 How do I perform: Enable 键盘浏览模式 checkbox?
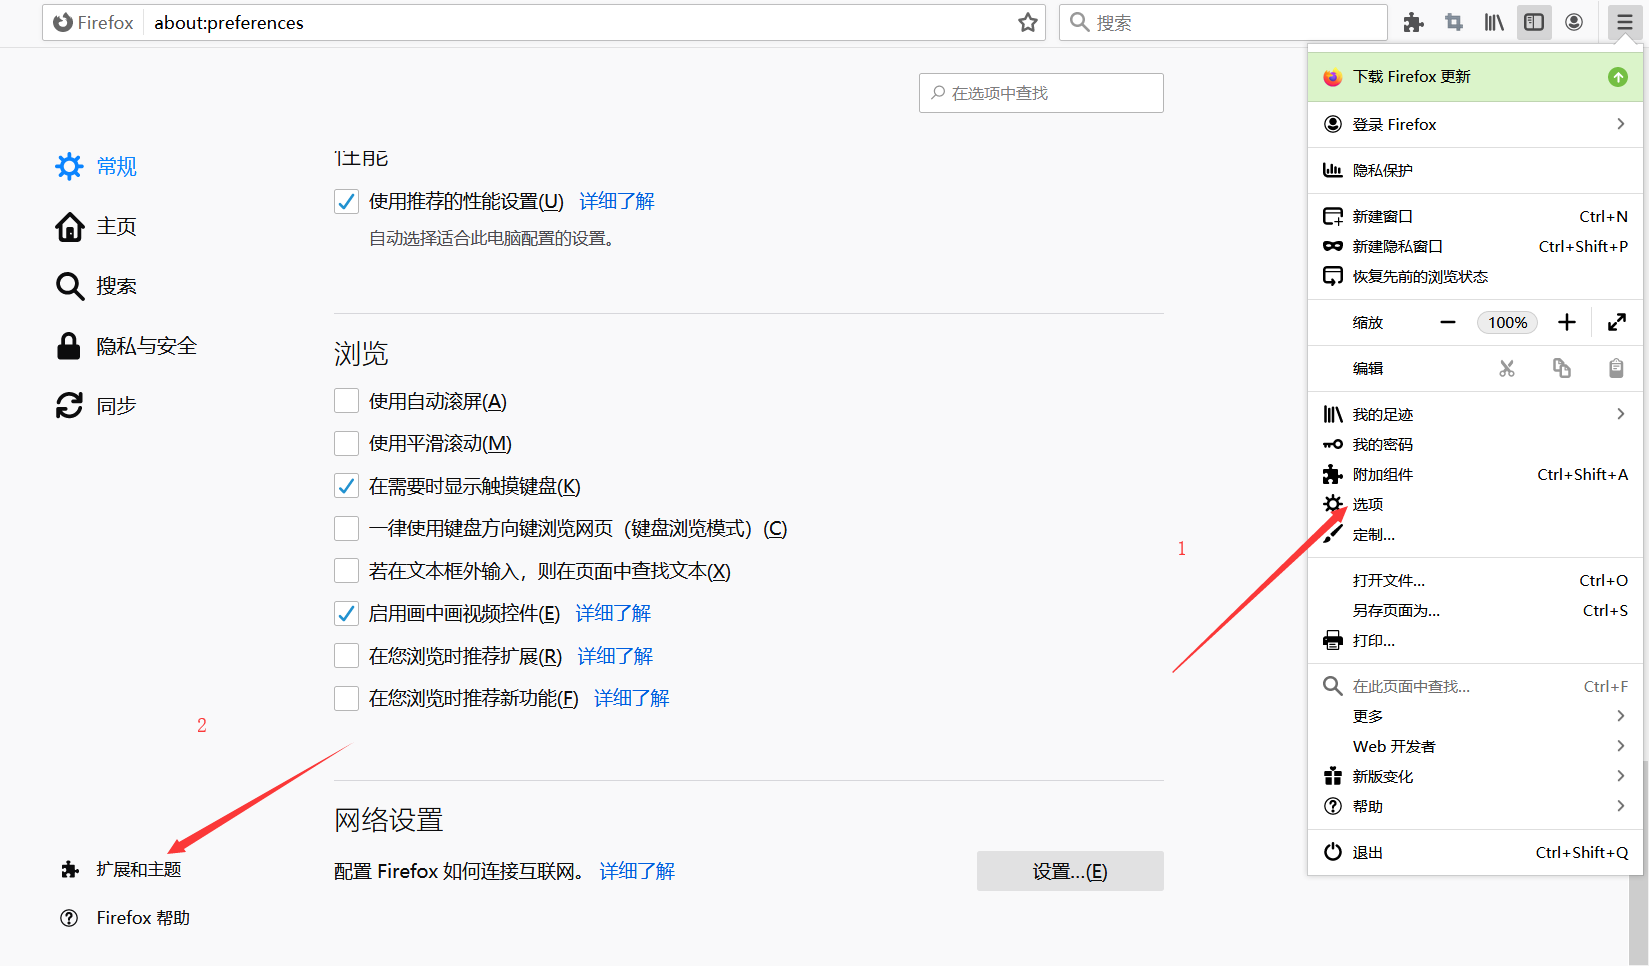pos(346,528)
